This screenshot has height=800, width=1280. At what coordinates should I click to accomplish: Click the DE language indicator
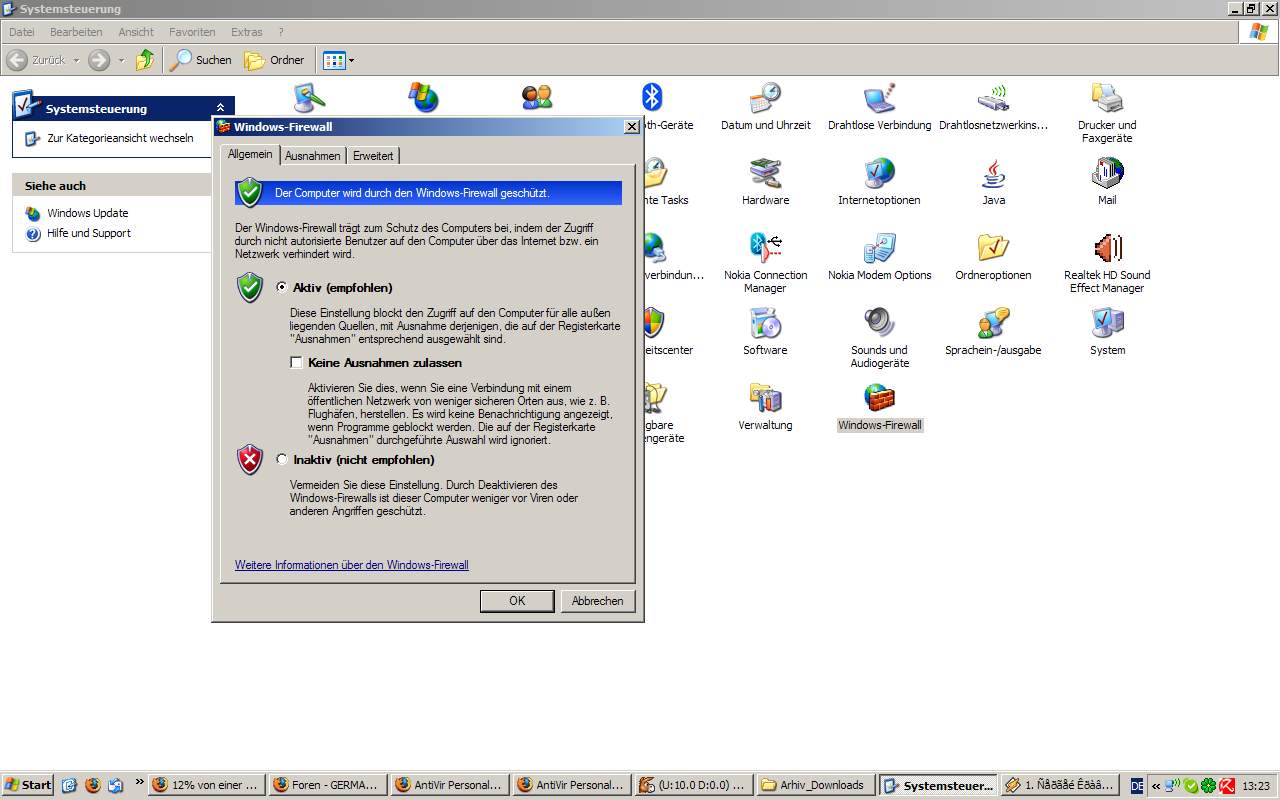1137,786
